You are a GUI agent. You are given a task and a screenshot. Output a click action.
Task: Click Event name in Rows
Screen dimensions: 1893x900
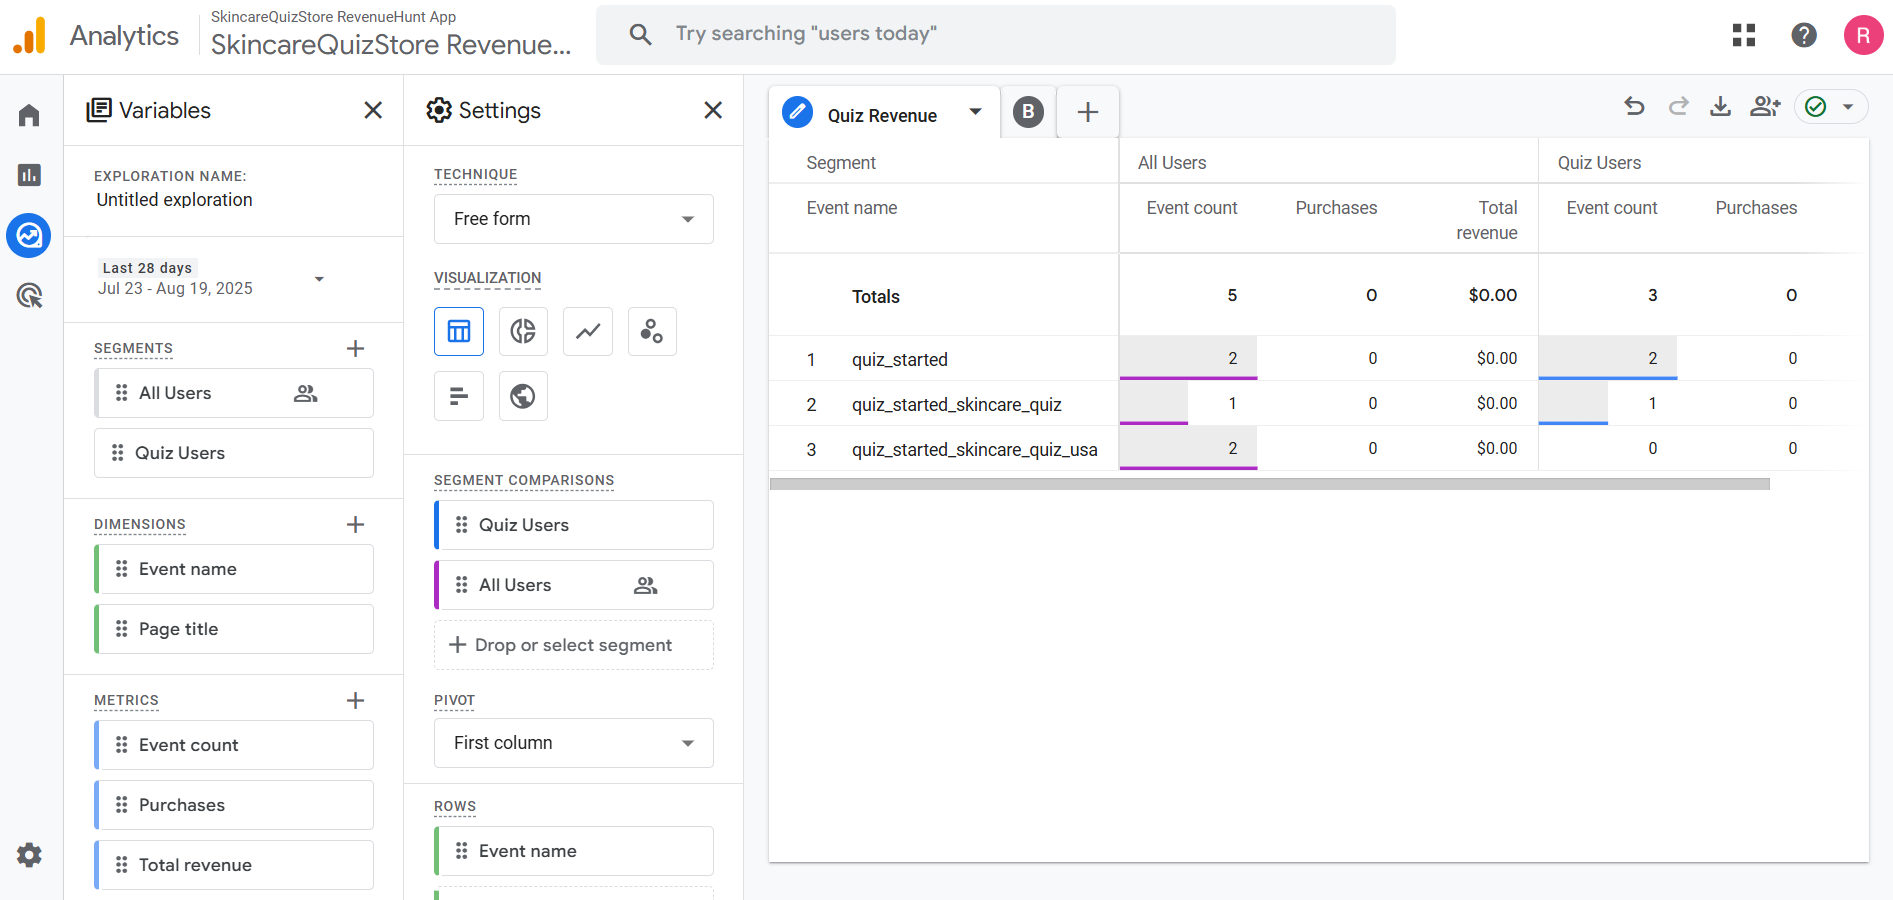coord(574,851)
